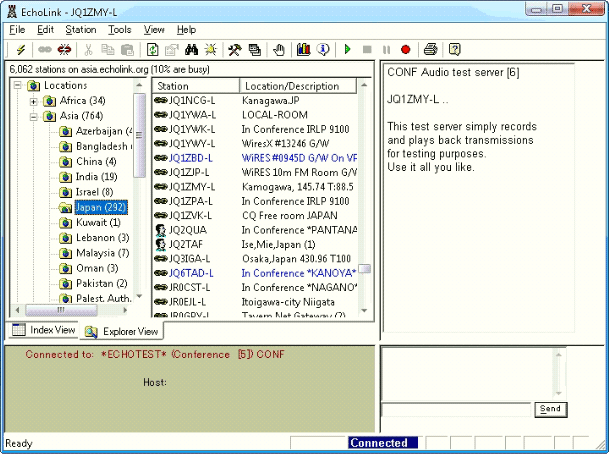Click the station list scrollbar thumb
The image size is (609, 454).
[x=364, y=269]
